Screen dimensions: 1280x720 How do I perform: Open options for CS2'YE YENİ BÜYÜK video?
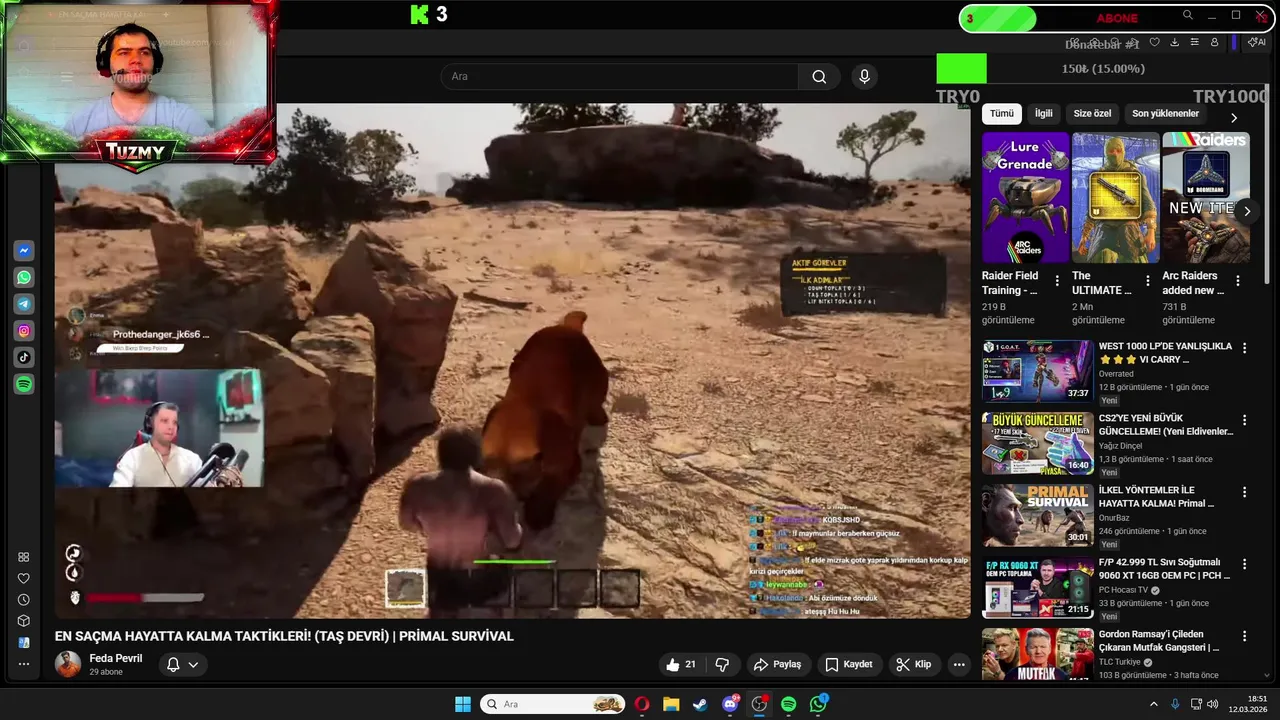click(x=1245, y=420)
